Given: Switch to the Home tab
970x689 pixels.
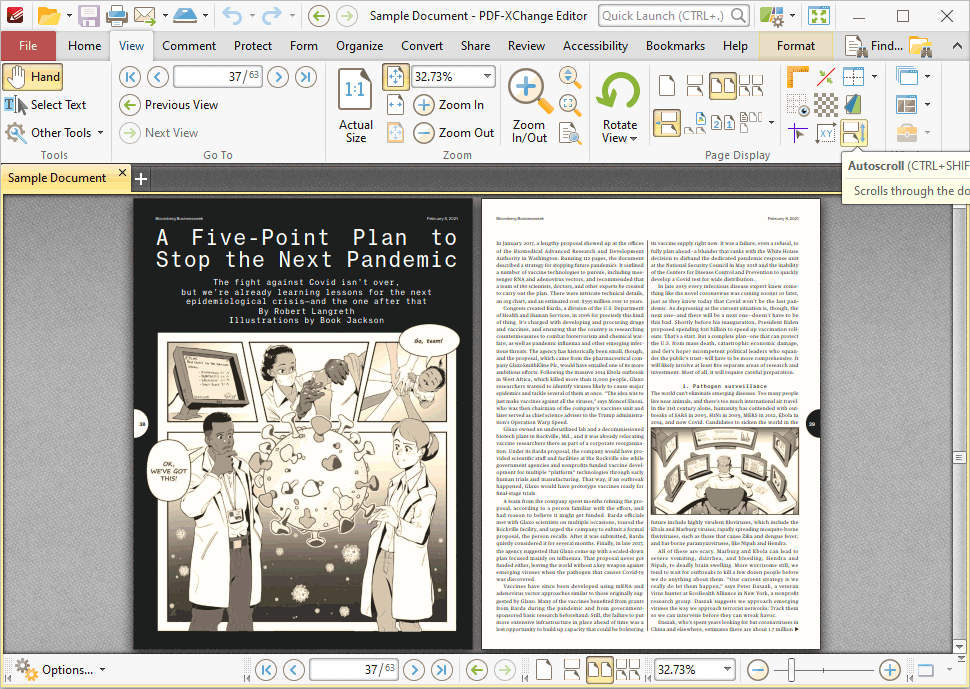Looking at the screenshot, I should click(x=84, y=46).
